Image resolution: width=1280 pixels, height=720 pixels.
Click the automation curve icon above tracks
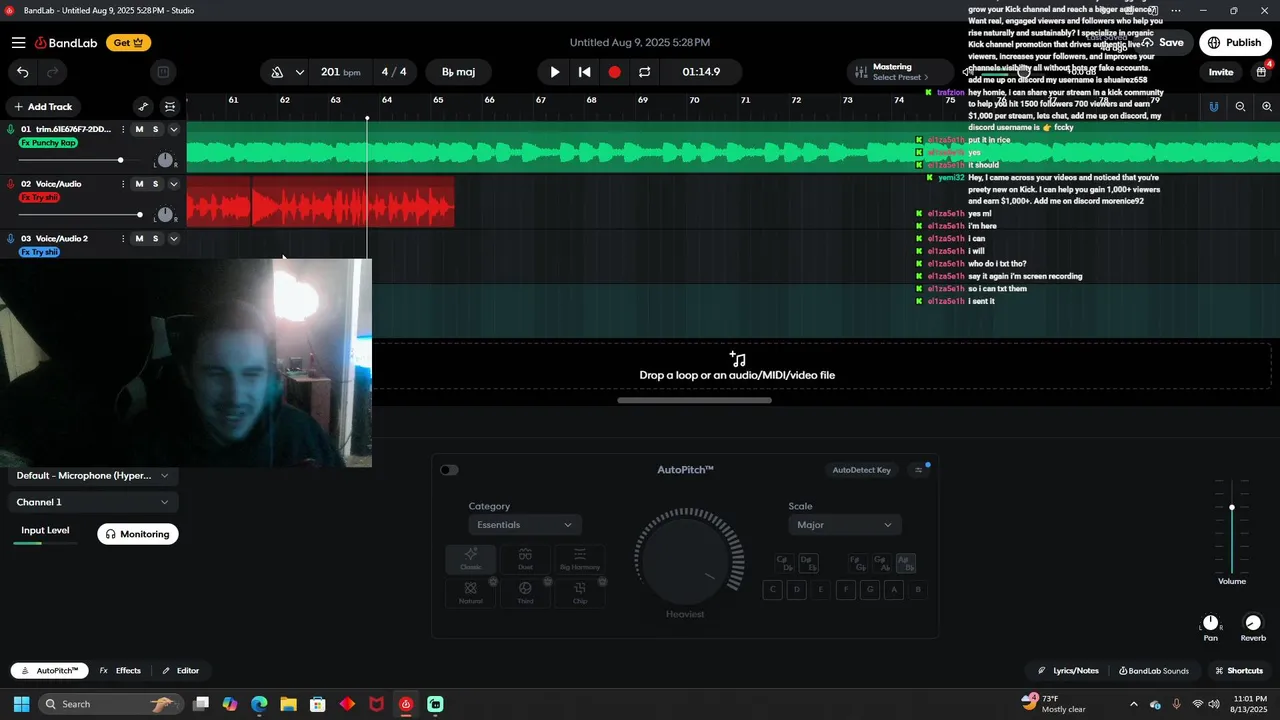143,106
